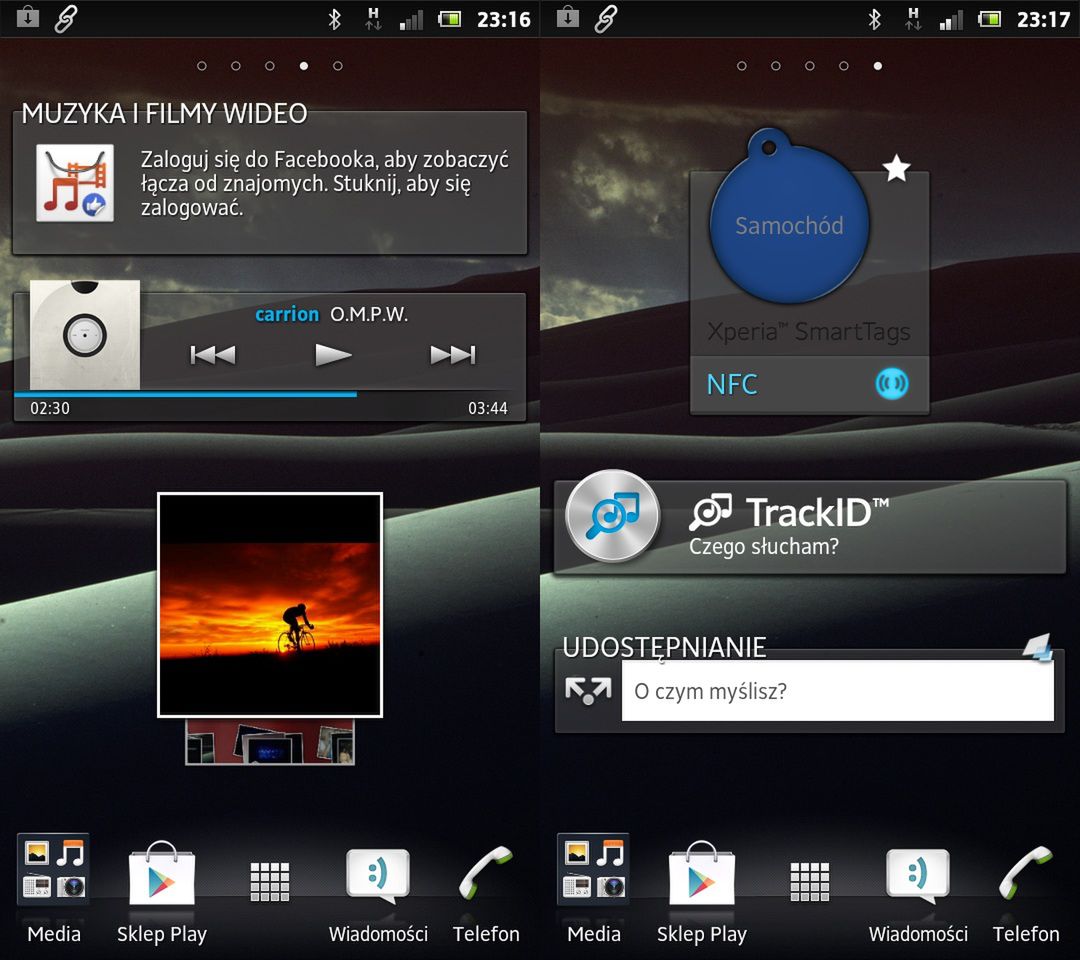Skip to next track in music widget
The height and width of the screenshot is (960, 1080).
(x=453, y=355)
